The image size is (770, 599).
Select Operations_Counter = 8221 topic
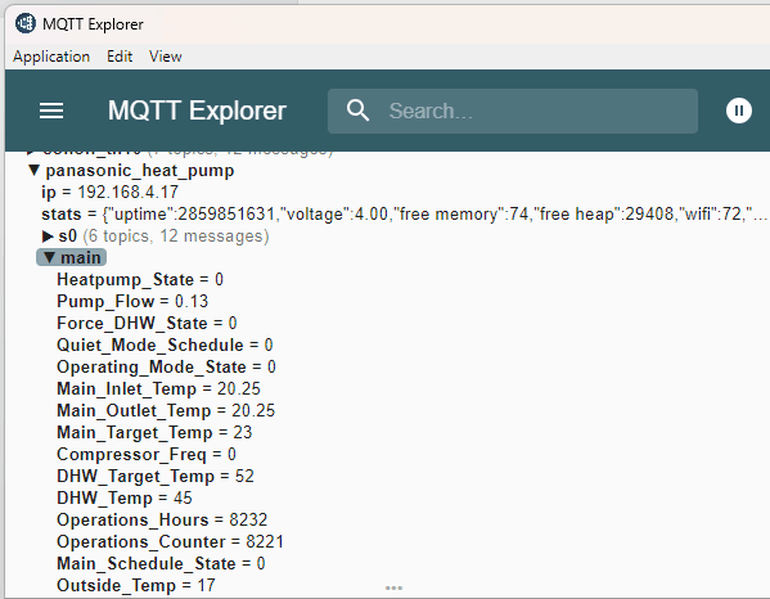click(x=170, y=542)
